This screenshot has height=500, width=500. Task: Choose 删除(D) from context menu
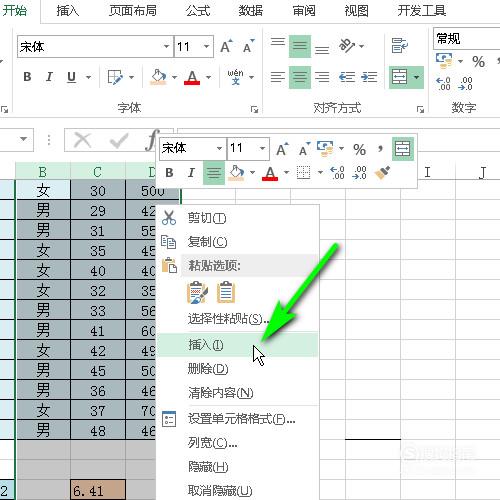pyautogui.click(x=237, y=369)
